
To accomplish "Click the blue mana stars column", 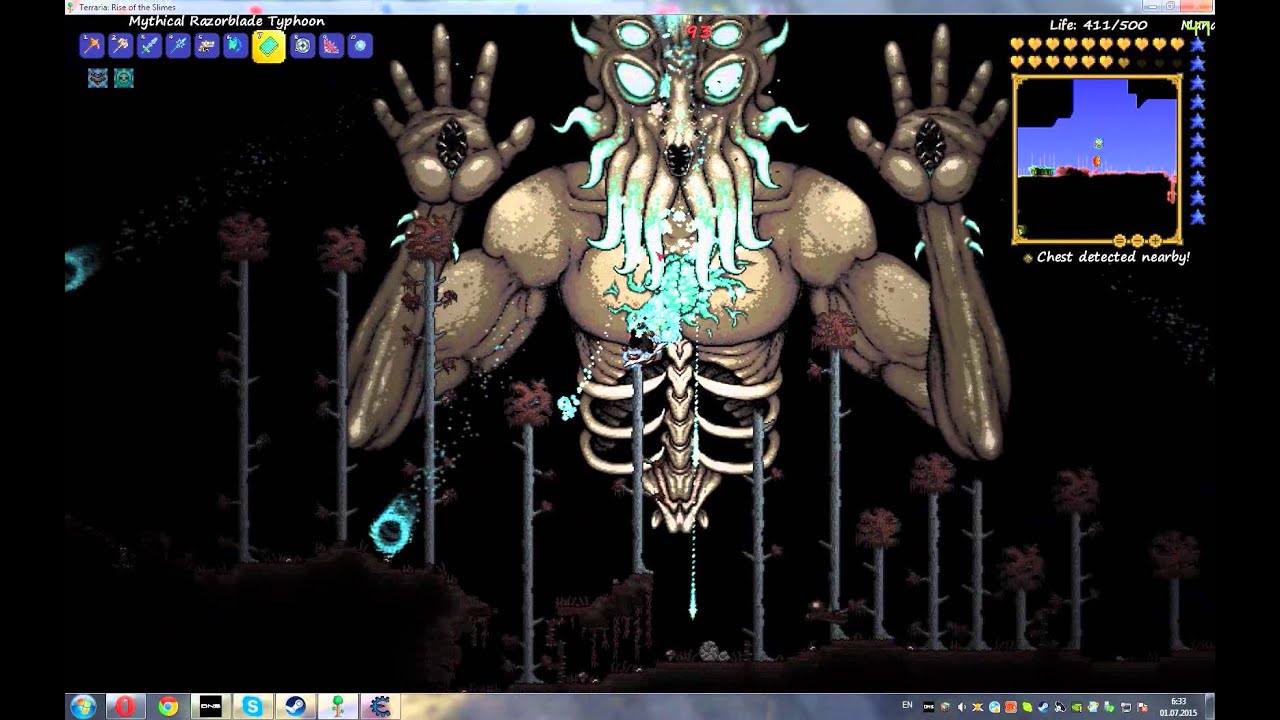I will click(1197, 130).
